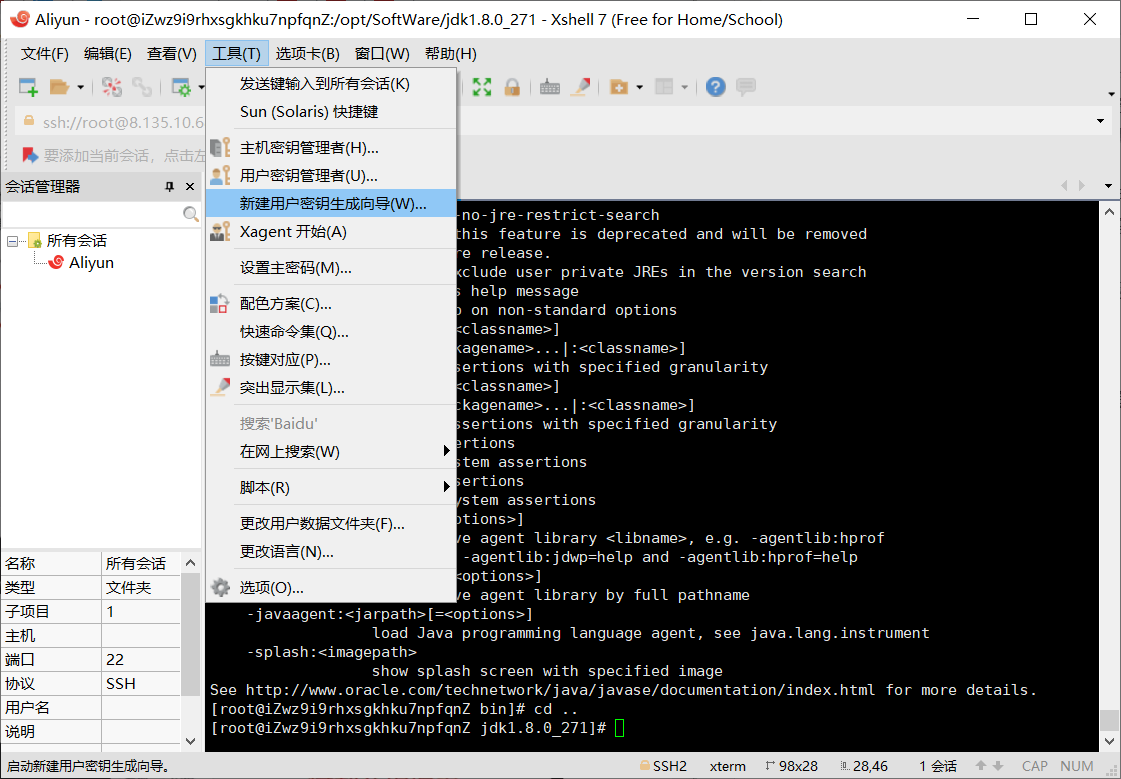Open 配色方案(C)... menu entry
The height and width of the screenshot is (779, 1121).
pyautogui.click(x=331, y=304)
